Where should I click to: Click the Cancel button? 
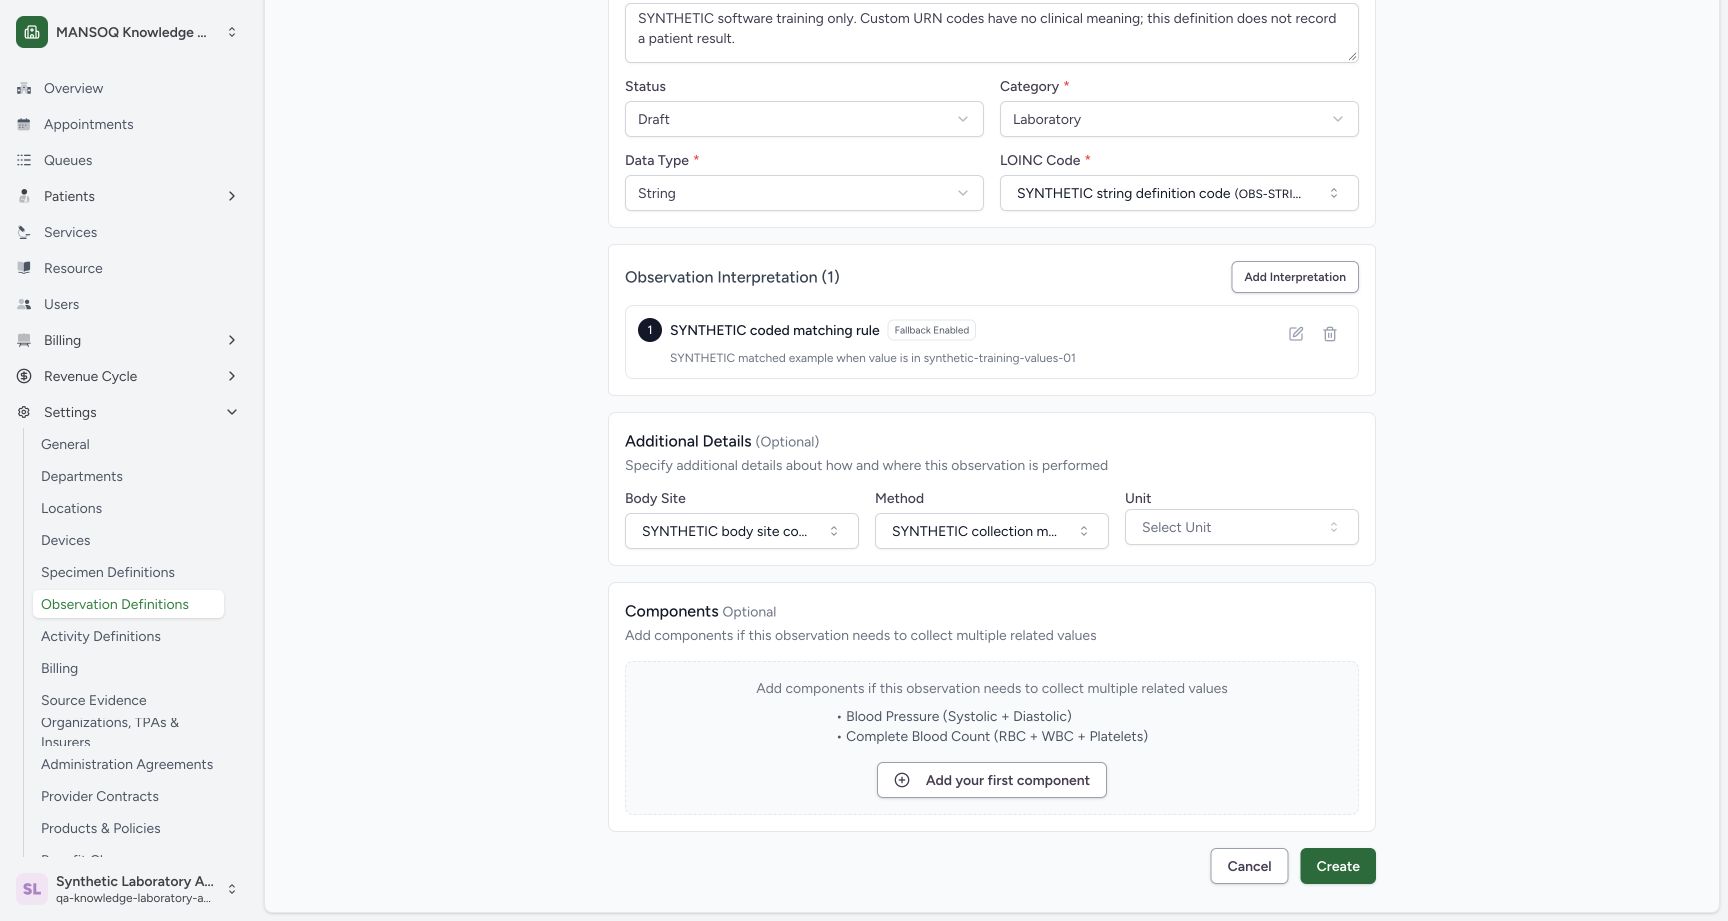(x=1249, y=866)
